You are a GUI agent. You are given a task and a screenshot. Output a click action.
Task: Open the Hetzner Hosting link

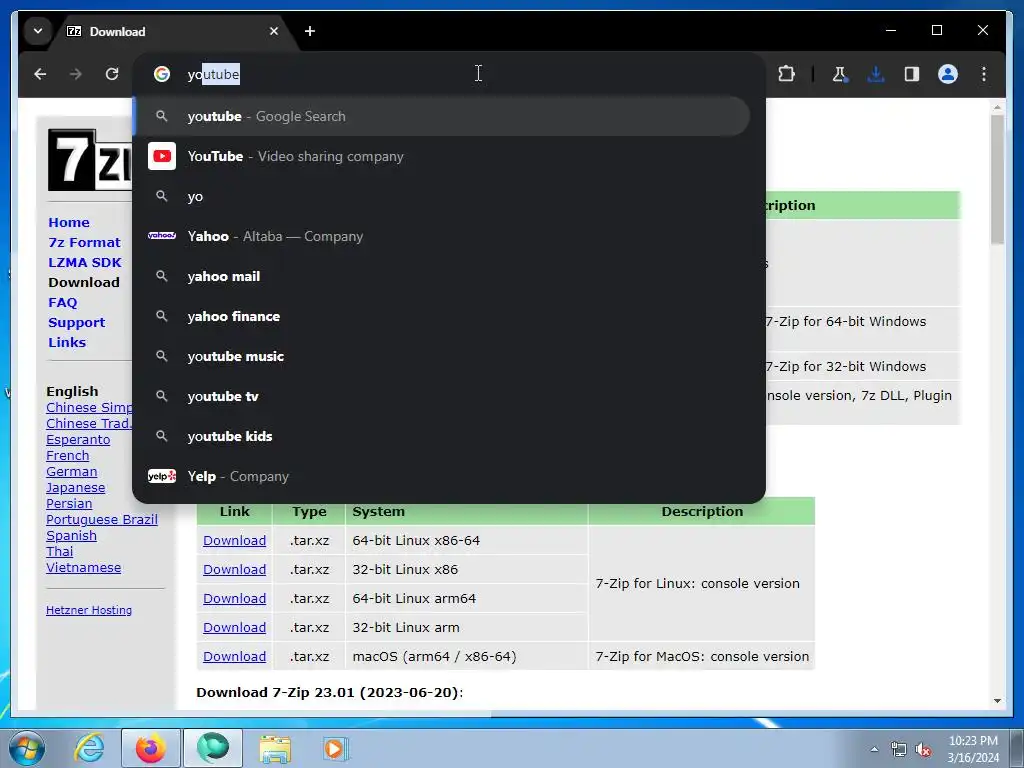89,610
